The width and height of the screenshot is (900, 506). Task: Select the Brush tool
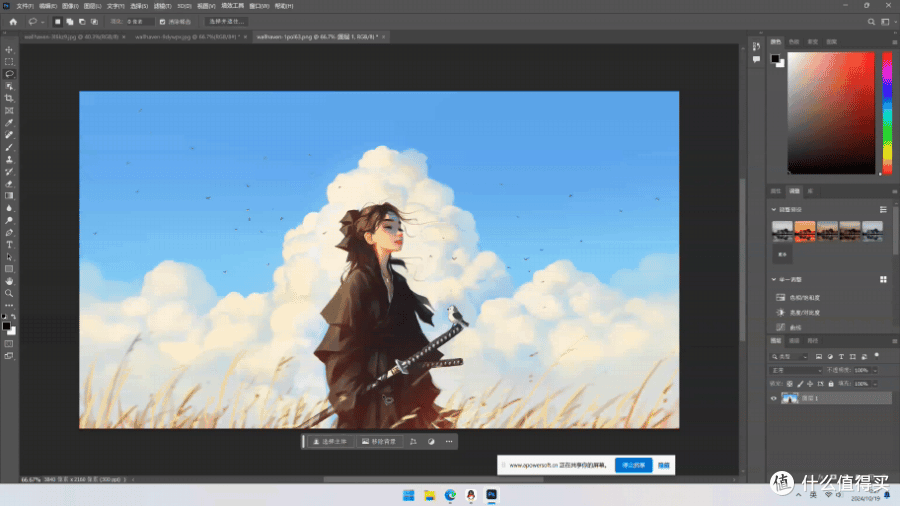pyautogui.click(x=9, y=147)
